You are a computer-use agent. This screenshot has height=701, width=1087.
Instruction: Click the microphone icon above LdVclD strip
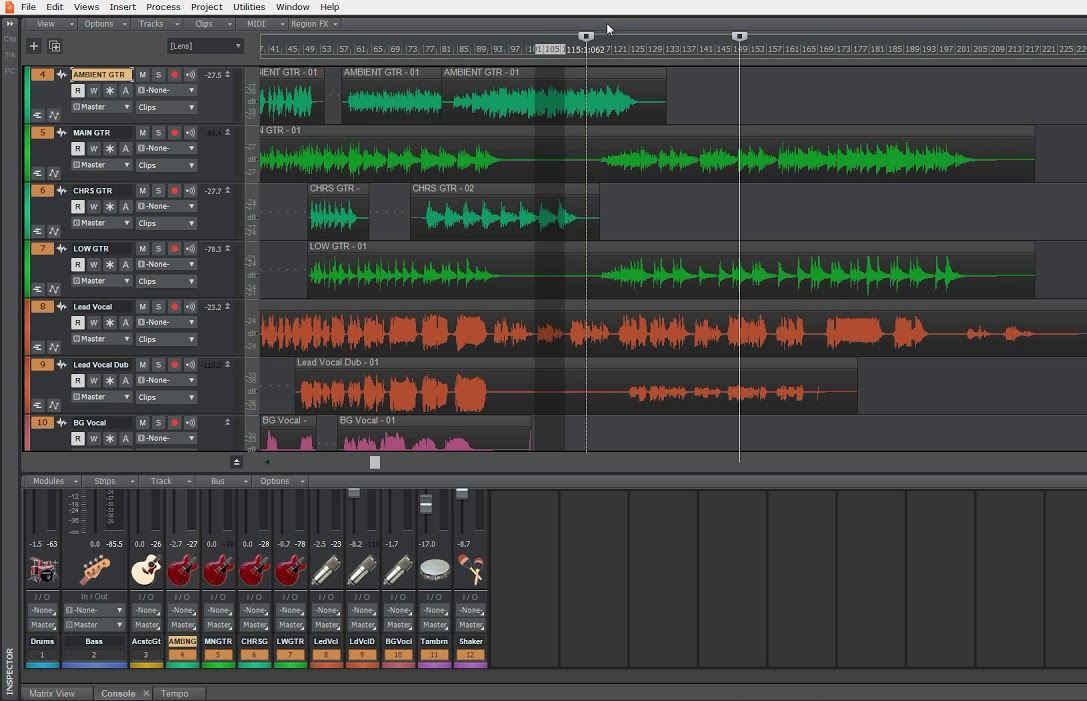362,571
